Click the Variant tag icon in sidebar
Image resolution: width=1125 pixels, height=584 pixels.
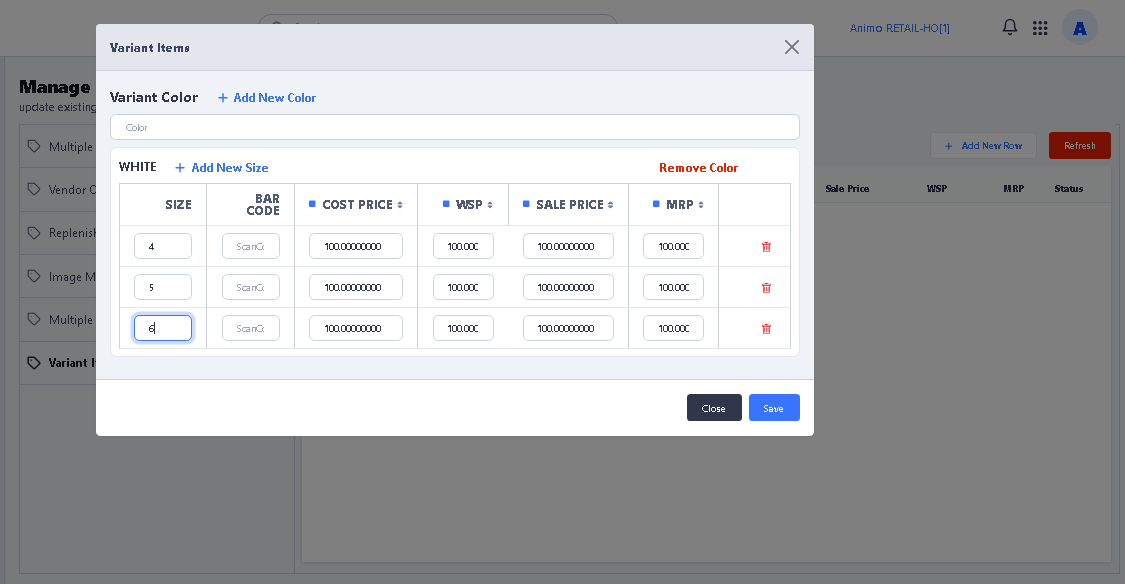(x=34, y=363)
